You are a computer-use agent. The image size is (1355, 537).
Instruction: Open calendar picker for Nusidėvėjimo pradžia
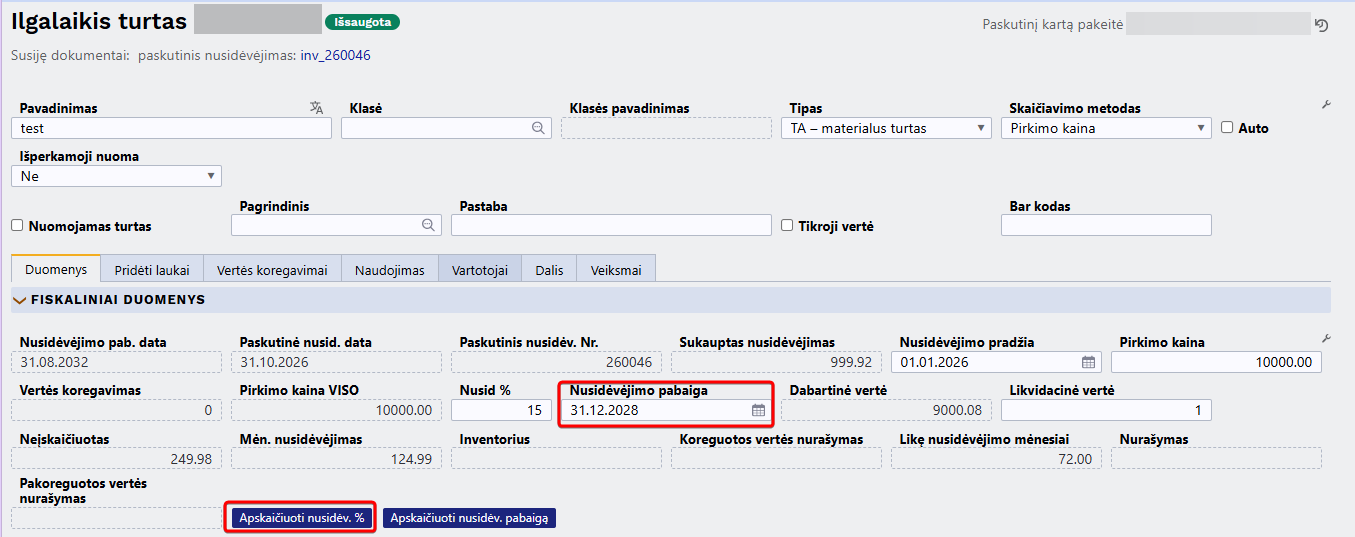pos(1088,362)
